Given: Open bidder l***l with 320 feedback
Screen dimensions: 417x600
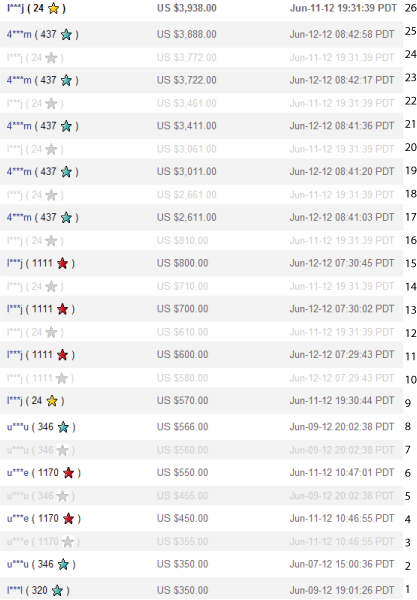Looking at the screenshot, I should pos(15,590).
